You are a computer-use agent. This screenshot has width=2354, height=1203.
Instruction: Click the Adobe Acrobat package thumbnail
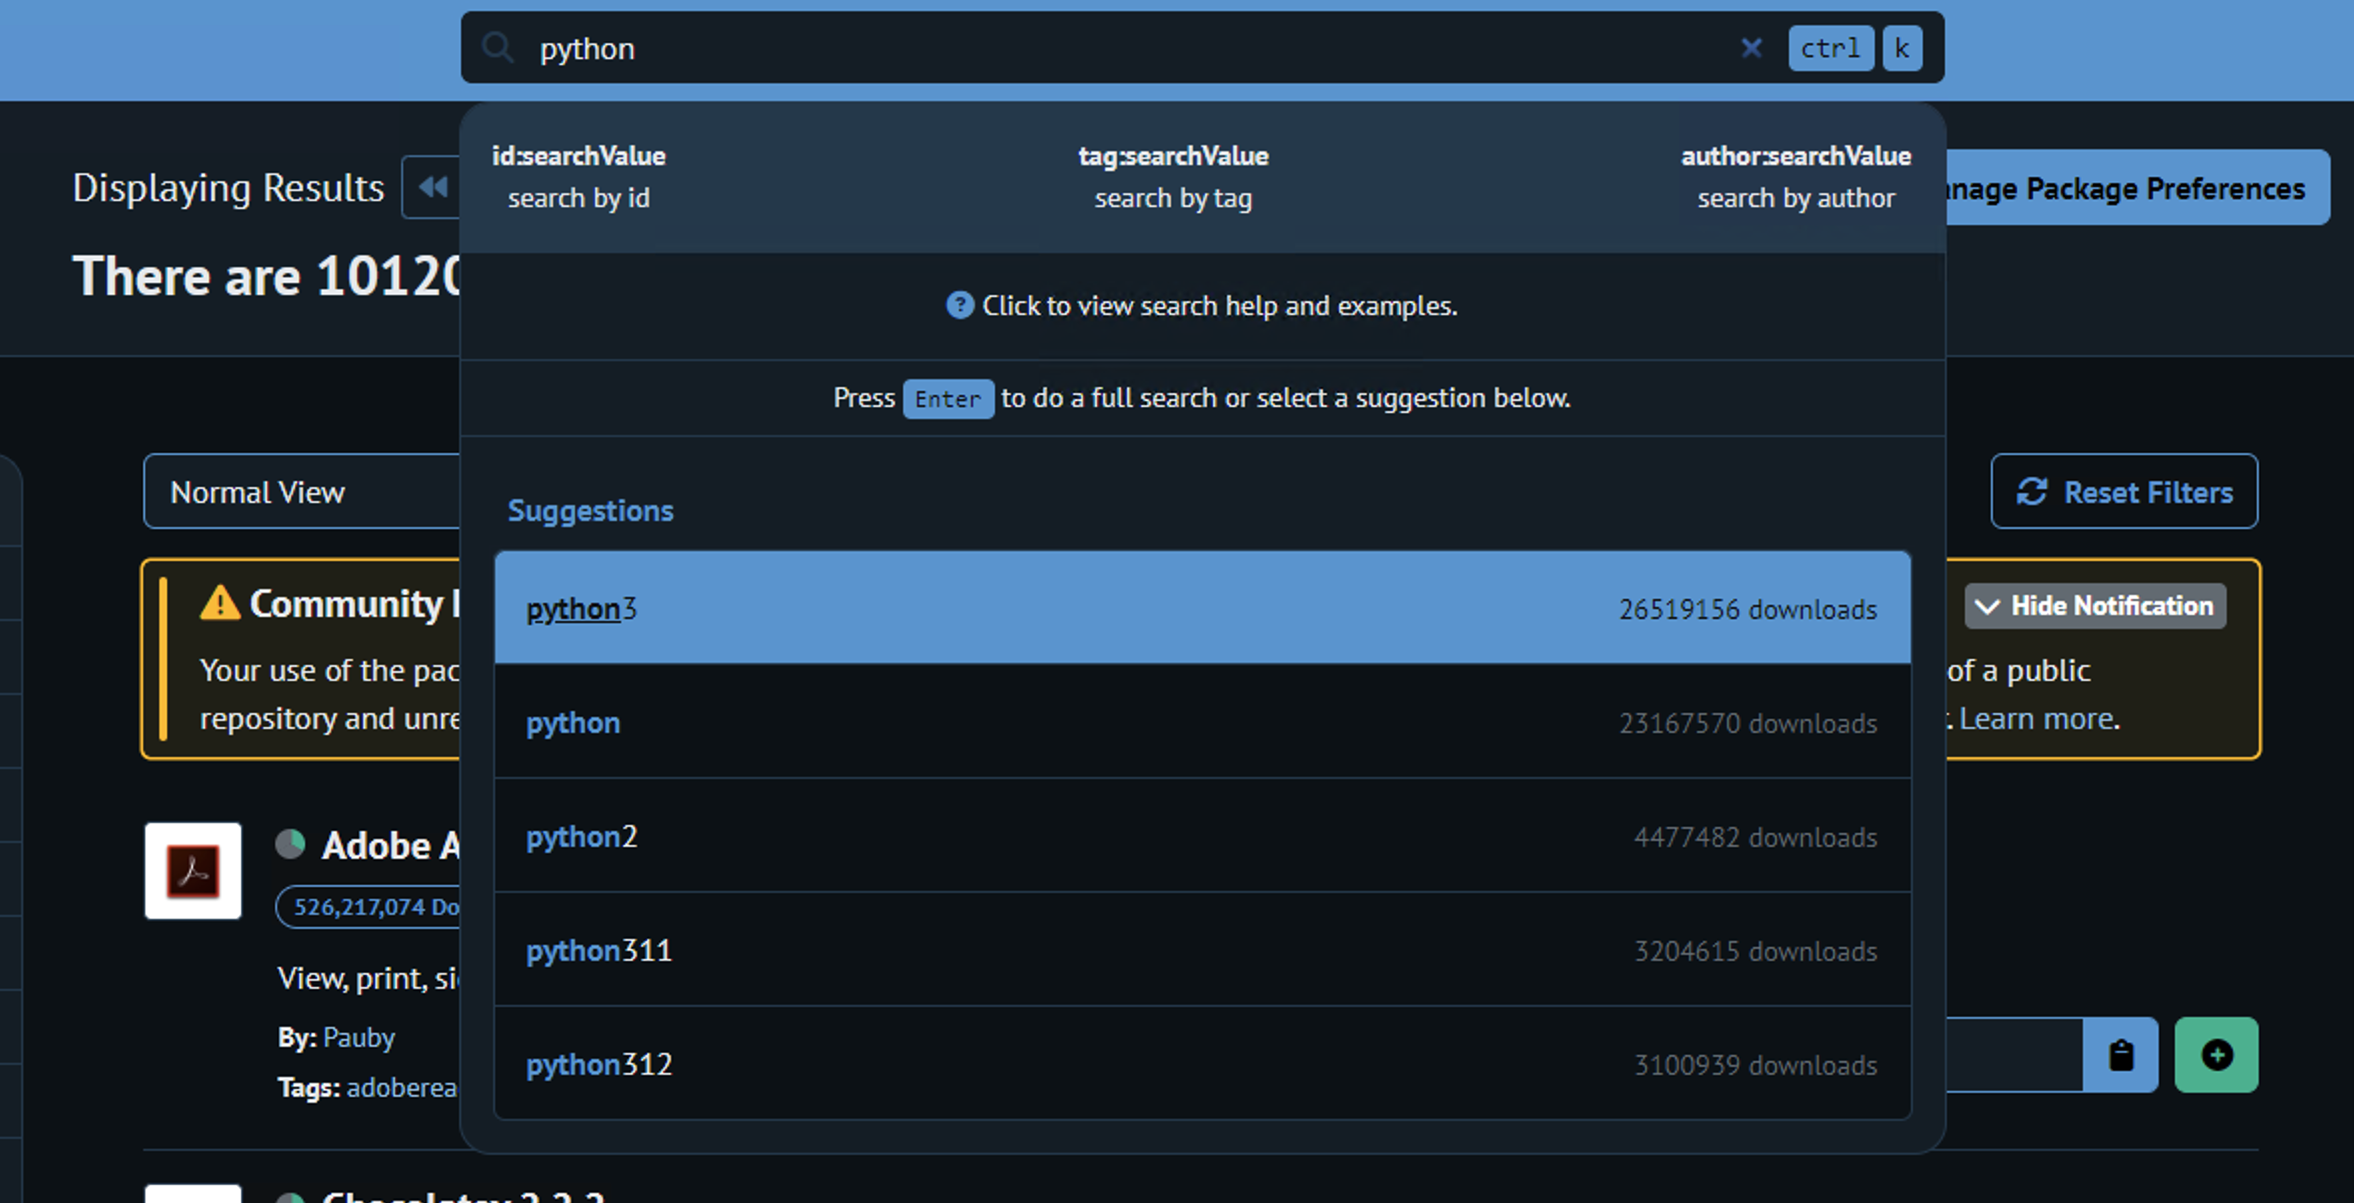click(x=193, y=871)
